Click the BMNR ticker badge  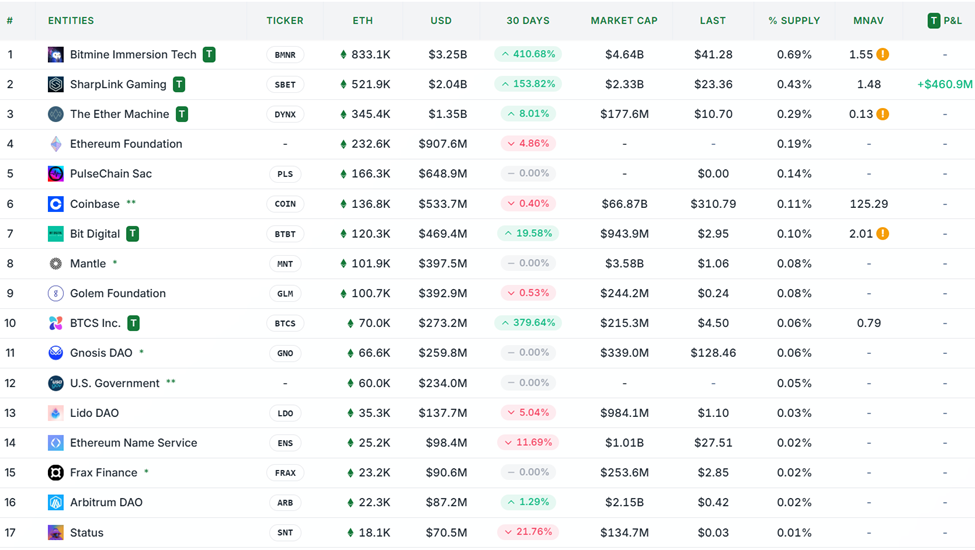(x=285, y=55)
